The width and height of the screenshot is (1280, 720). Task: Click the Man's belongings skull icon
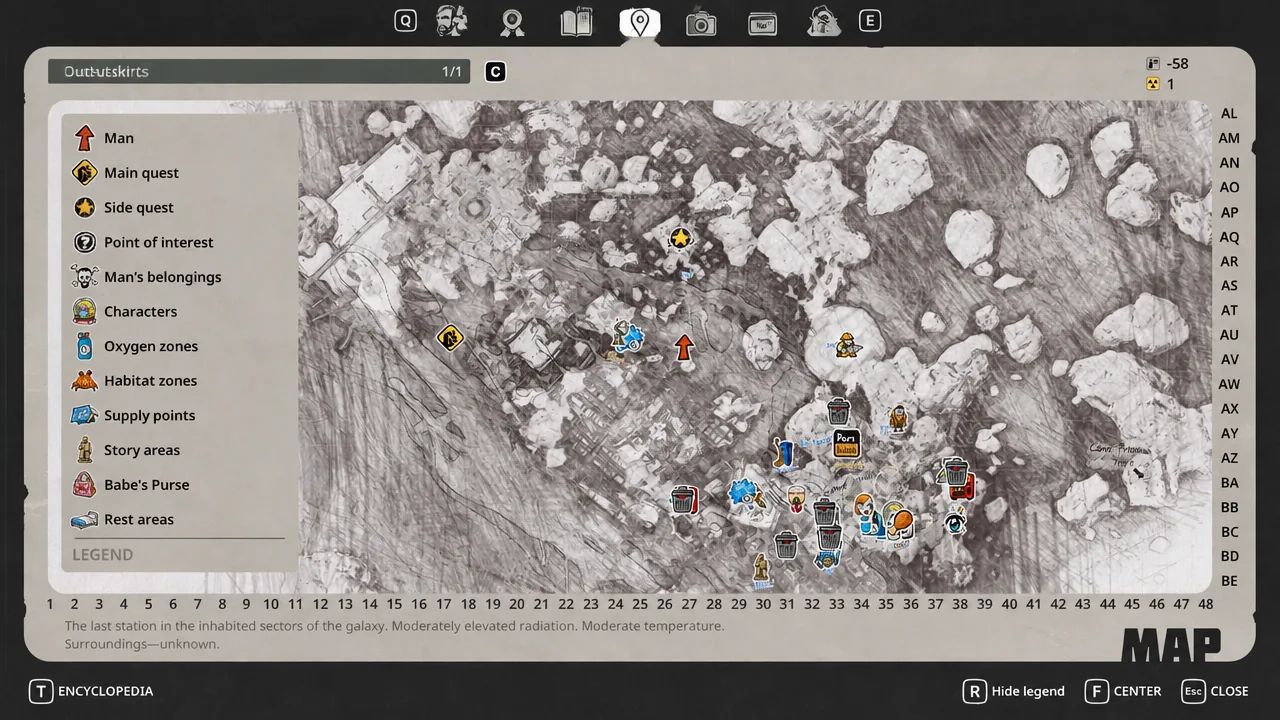(x=85, y=277)
